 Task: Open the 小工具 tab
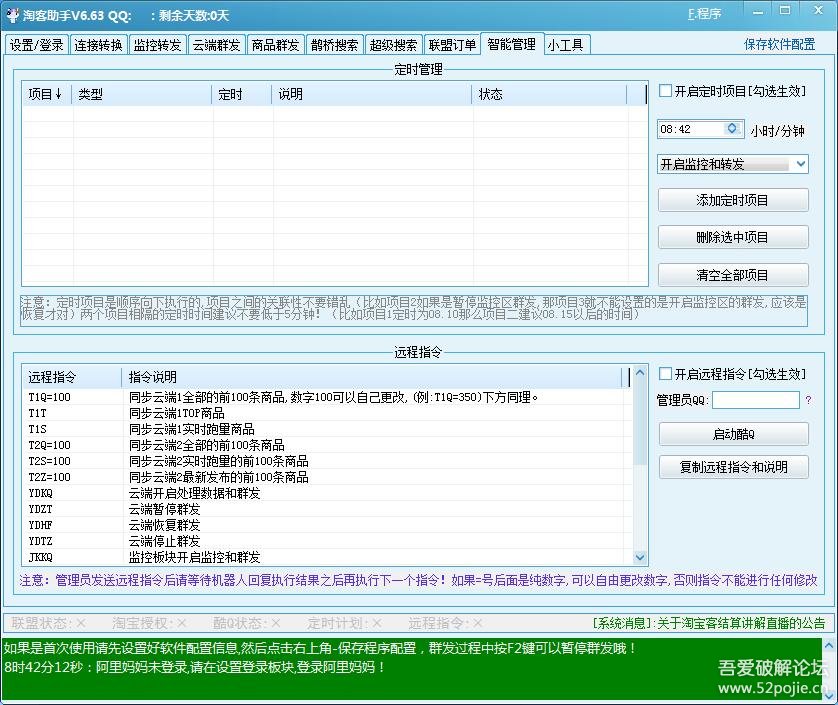567,45
